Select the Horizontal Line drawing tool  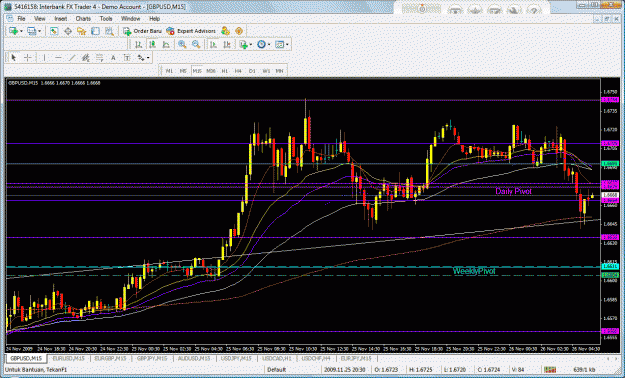58,58
